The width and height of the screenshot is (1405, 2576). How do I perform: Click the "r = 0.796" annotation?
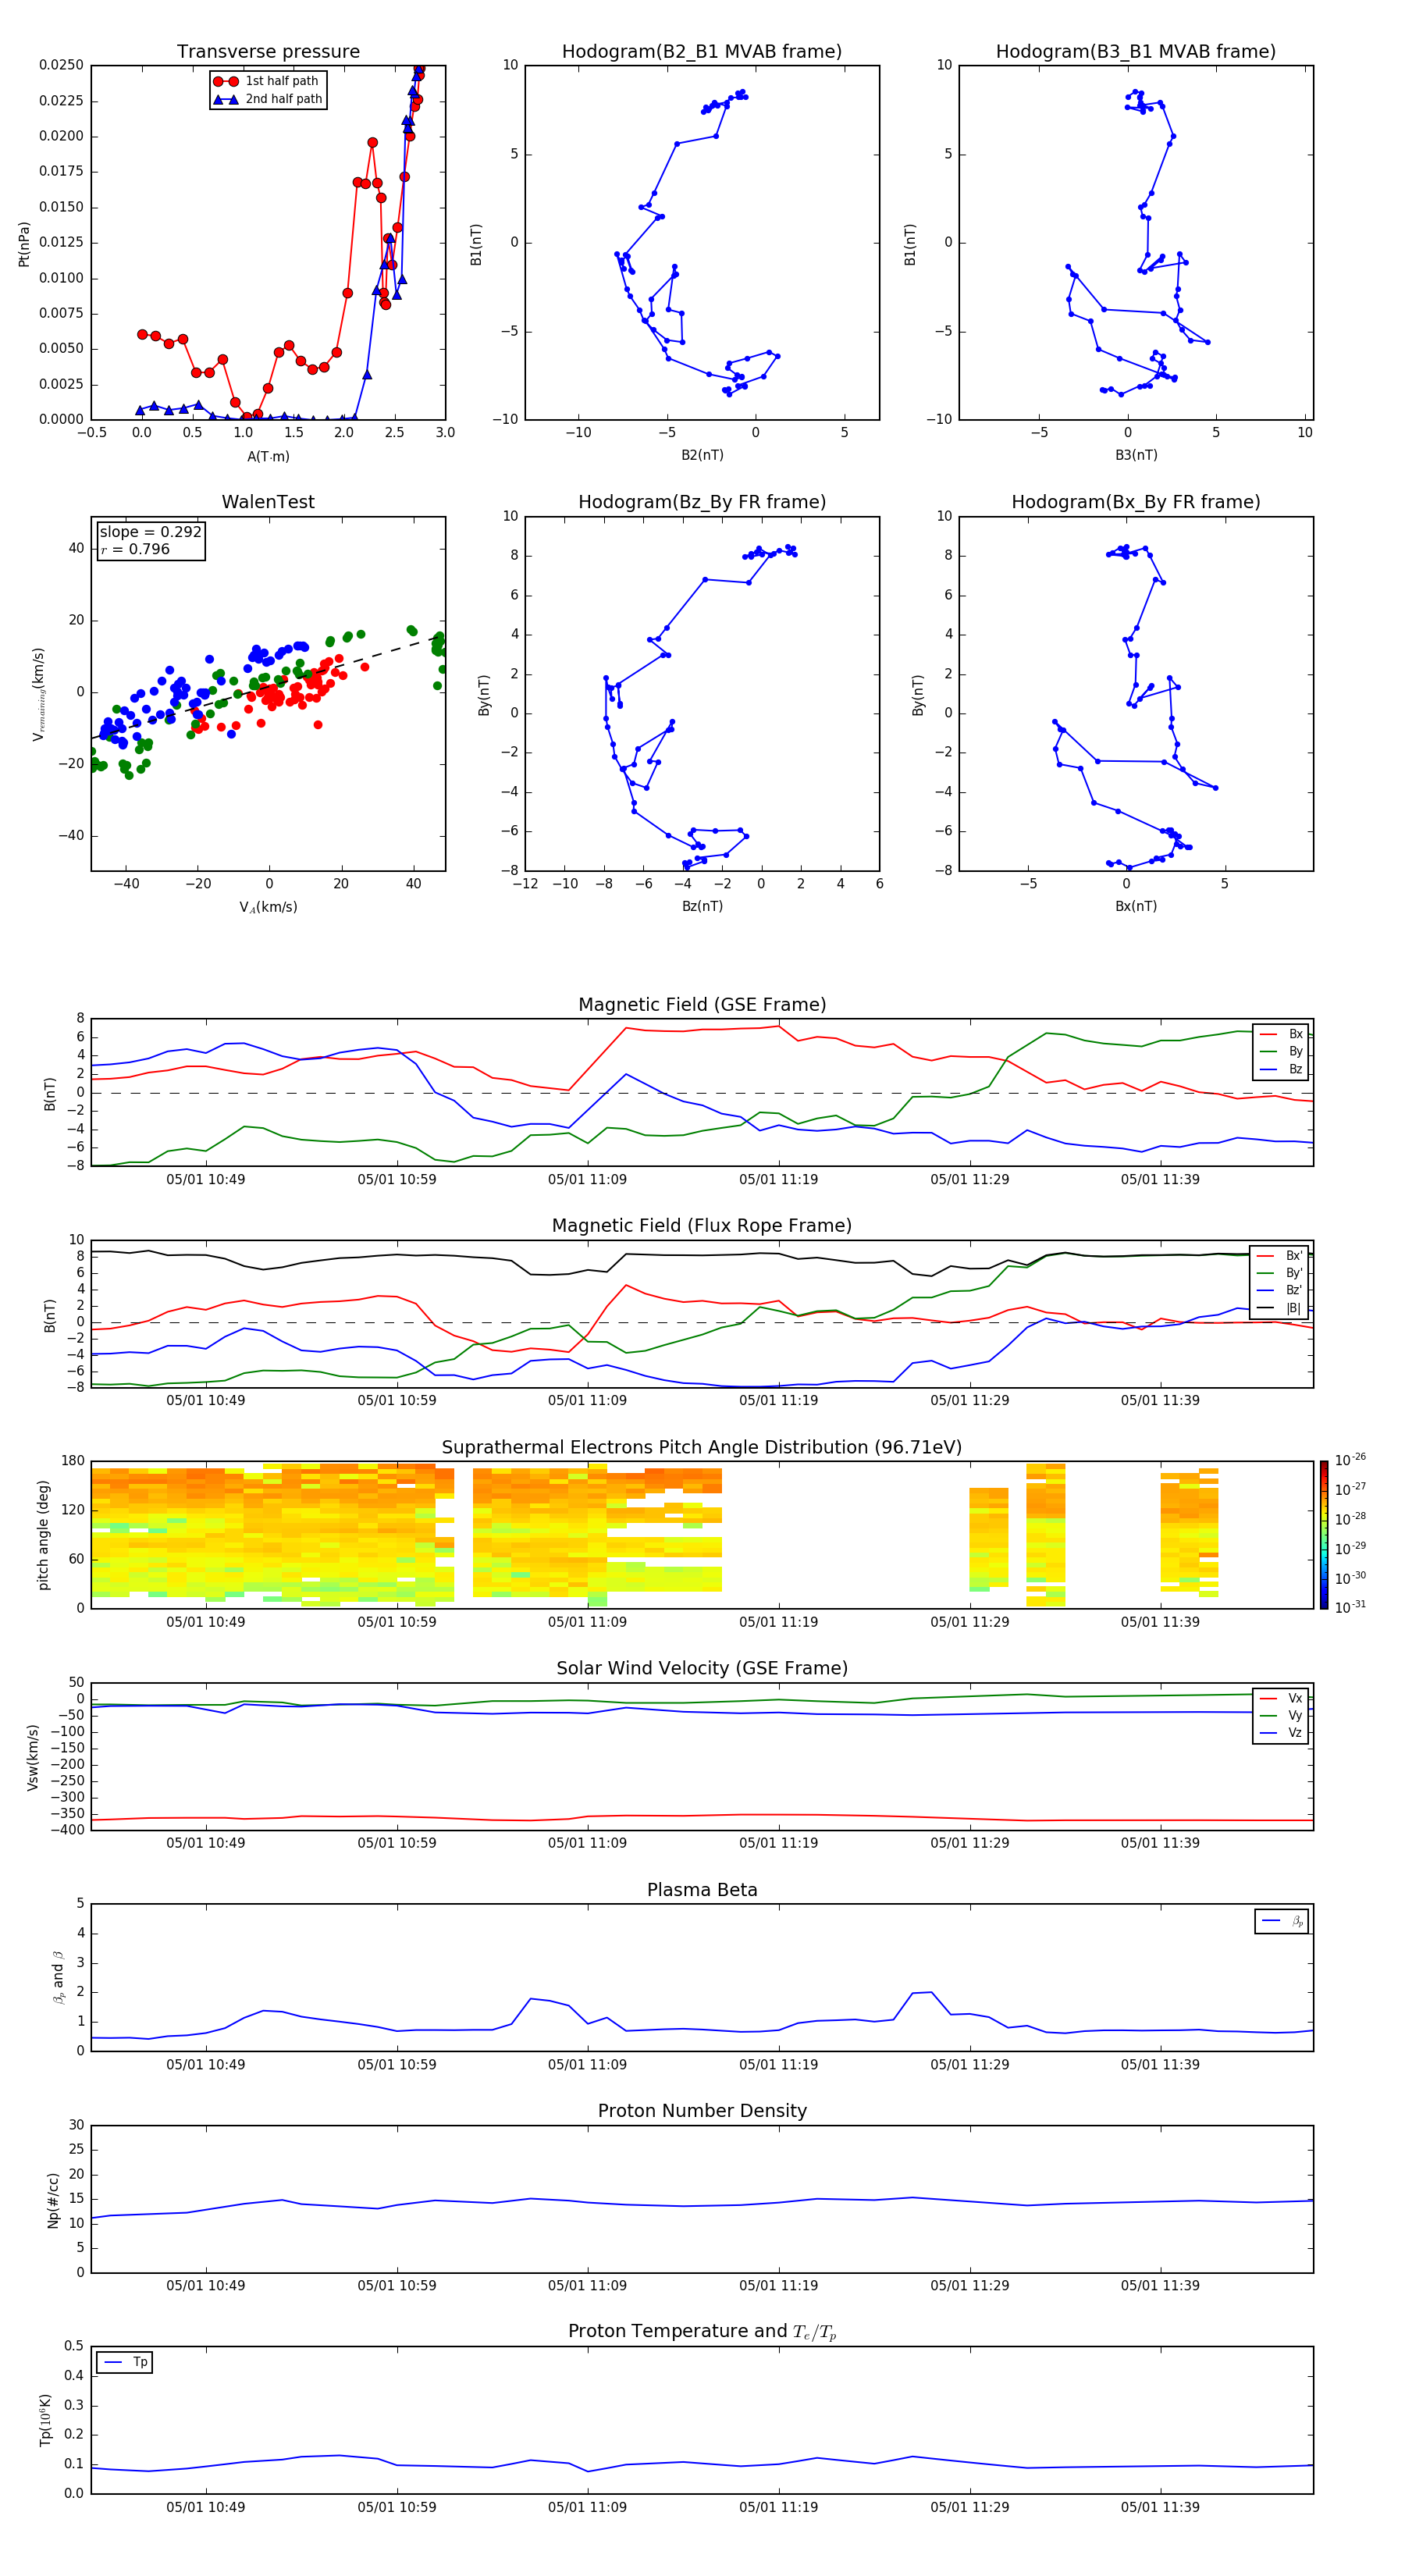coord(135,549)
